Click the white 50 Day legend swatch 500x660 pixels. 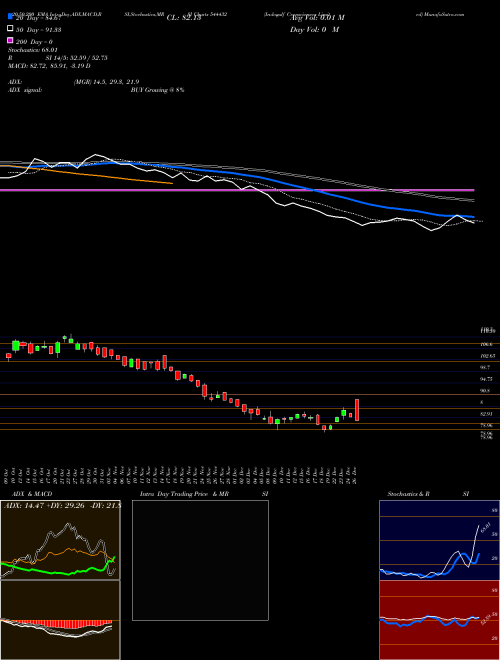(x=10, y=29)
